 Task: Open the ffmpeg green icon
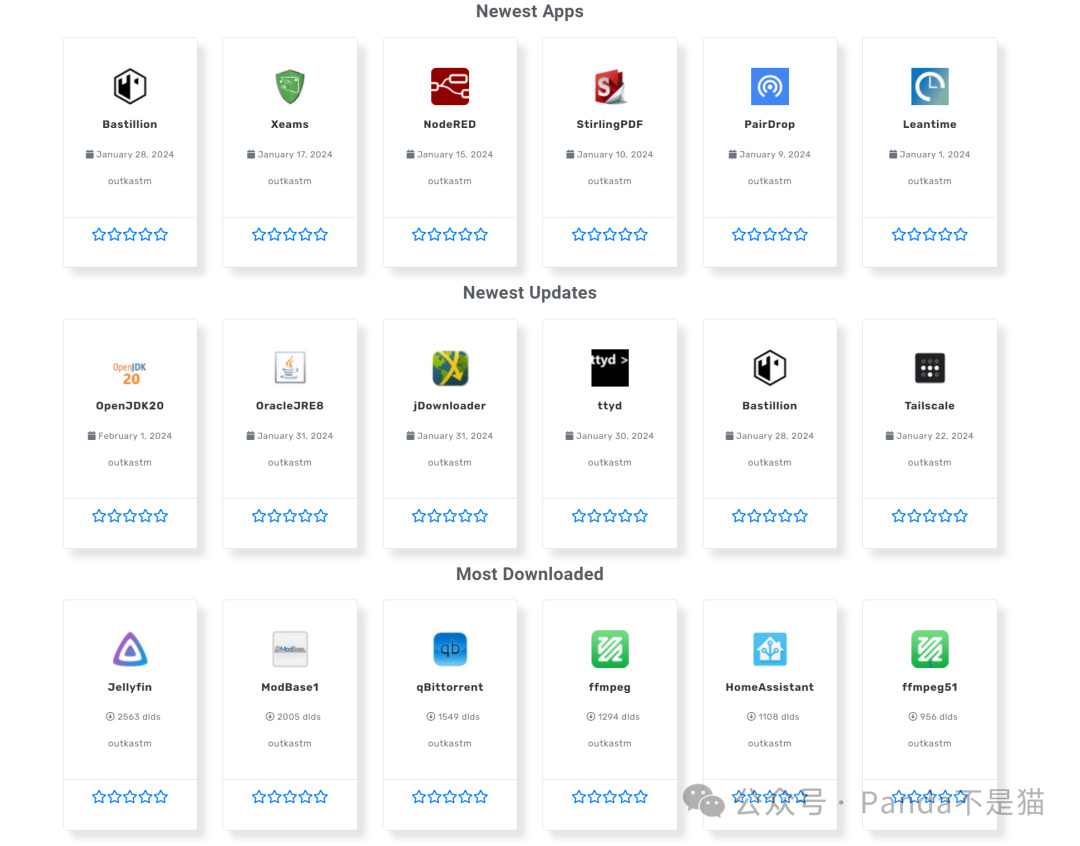pyautogui.click(x=610, y=648)
